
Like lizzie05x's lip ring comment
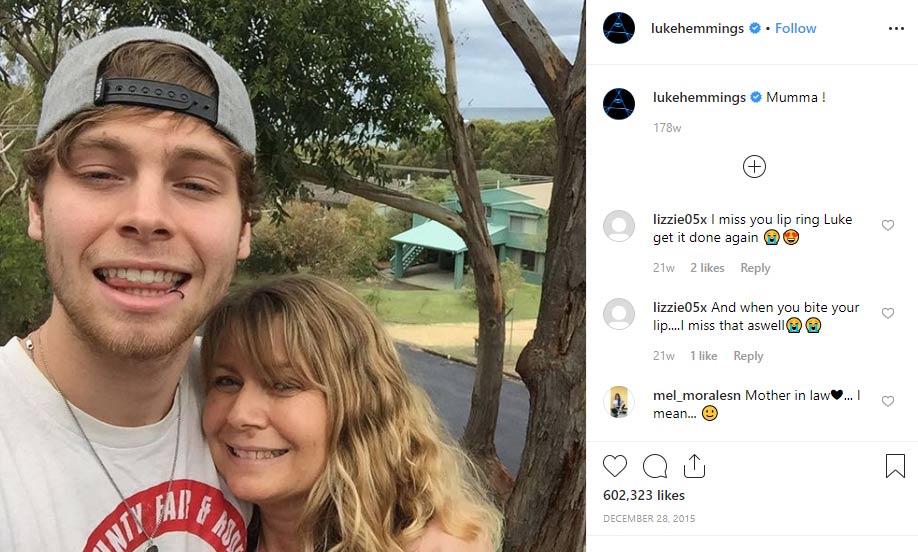point(888,225)
